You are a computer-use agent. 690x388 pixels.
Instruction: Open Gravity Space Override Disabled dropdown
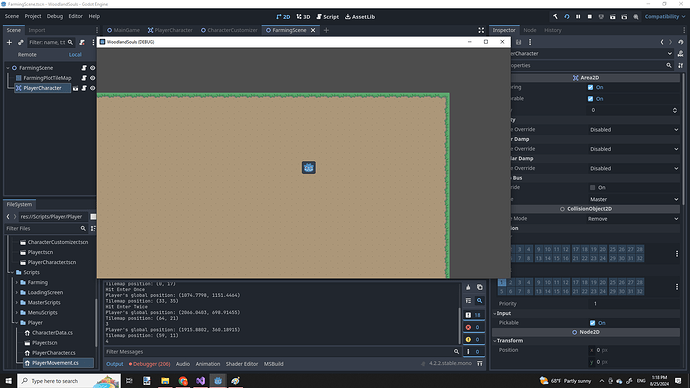click(634, 130)
